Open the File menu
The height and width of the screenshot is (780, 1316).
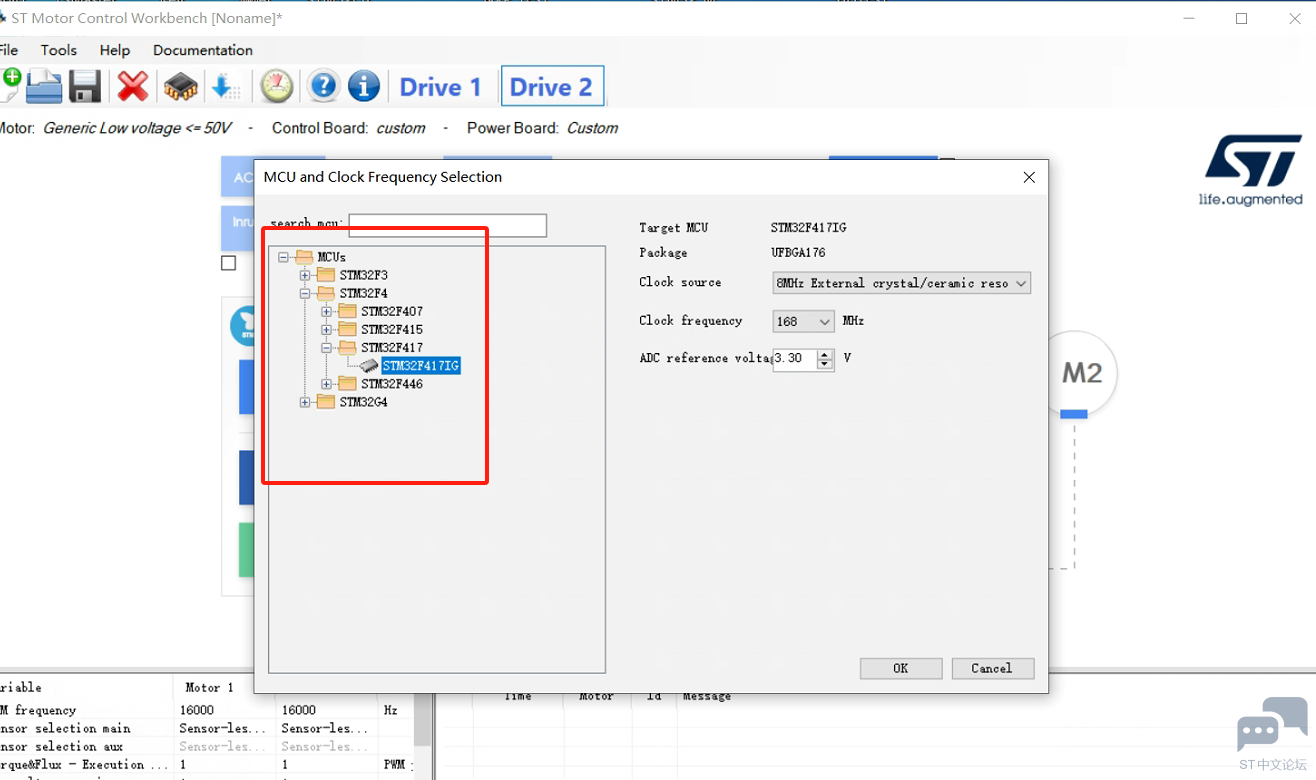click(9, 50)
